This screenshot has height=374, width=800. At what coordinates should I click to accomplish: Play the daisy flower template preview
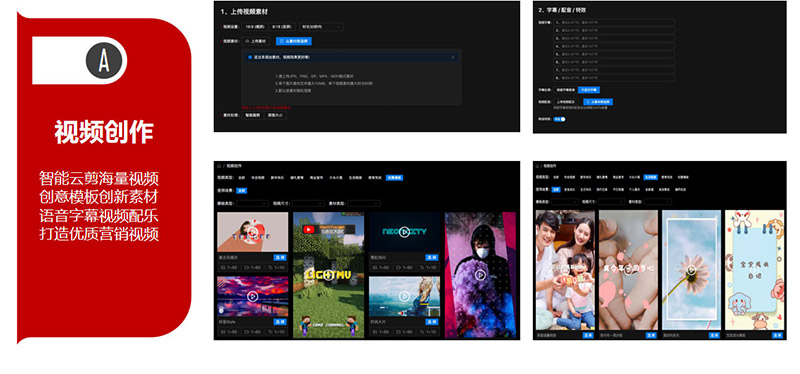click(691, 270)
